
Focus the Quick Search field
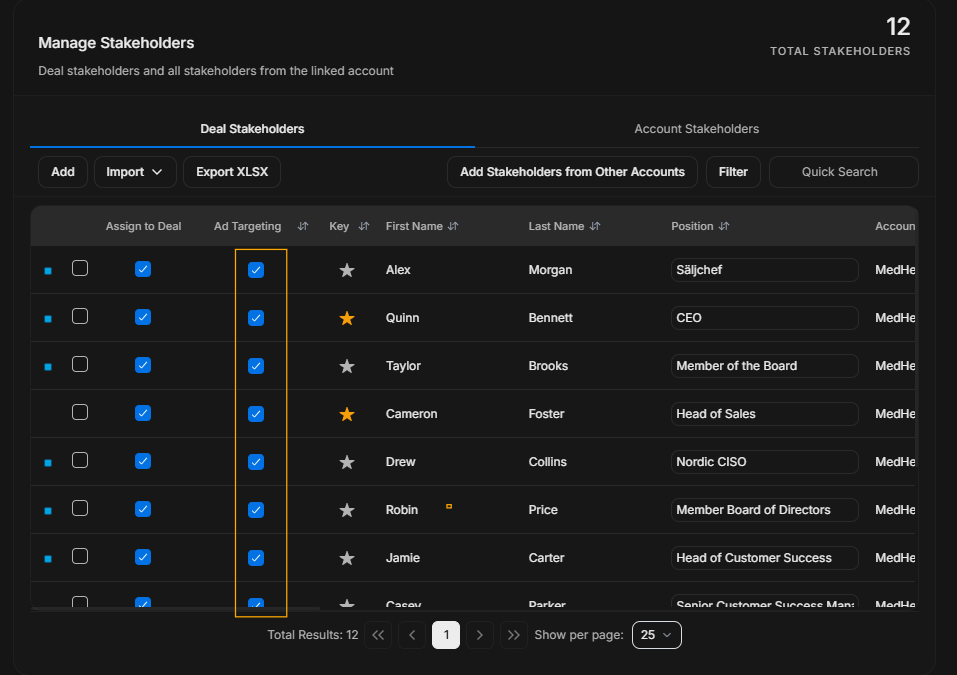pos(843,172)
